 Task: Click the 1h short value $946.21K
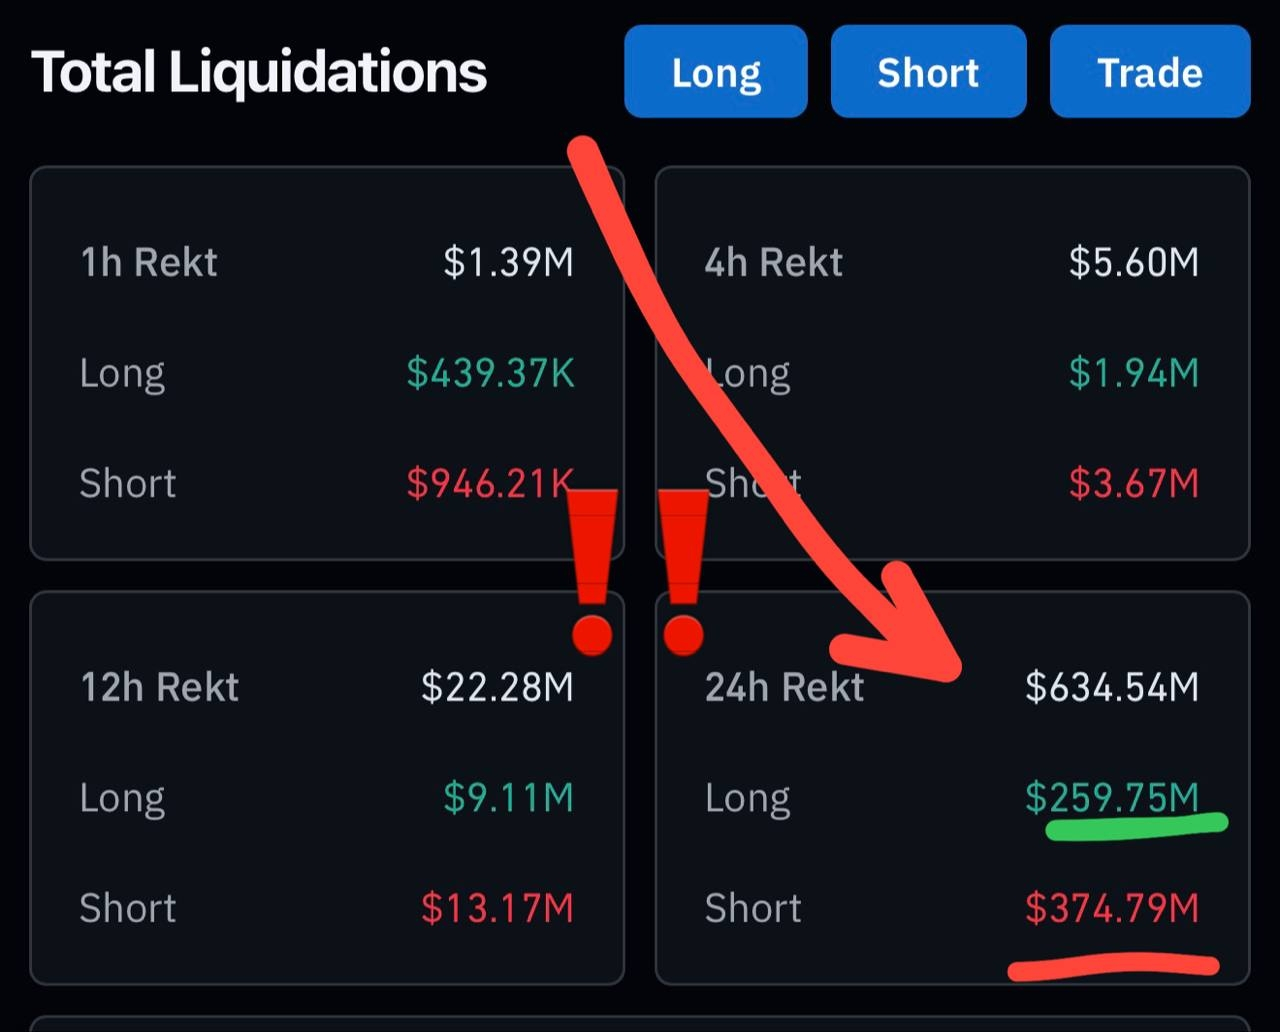(491, 484)
